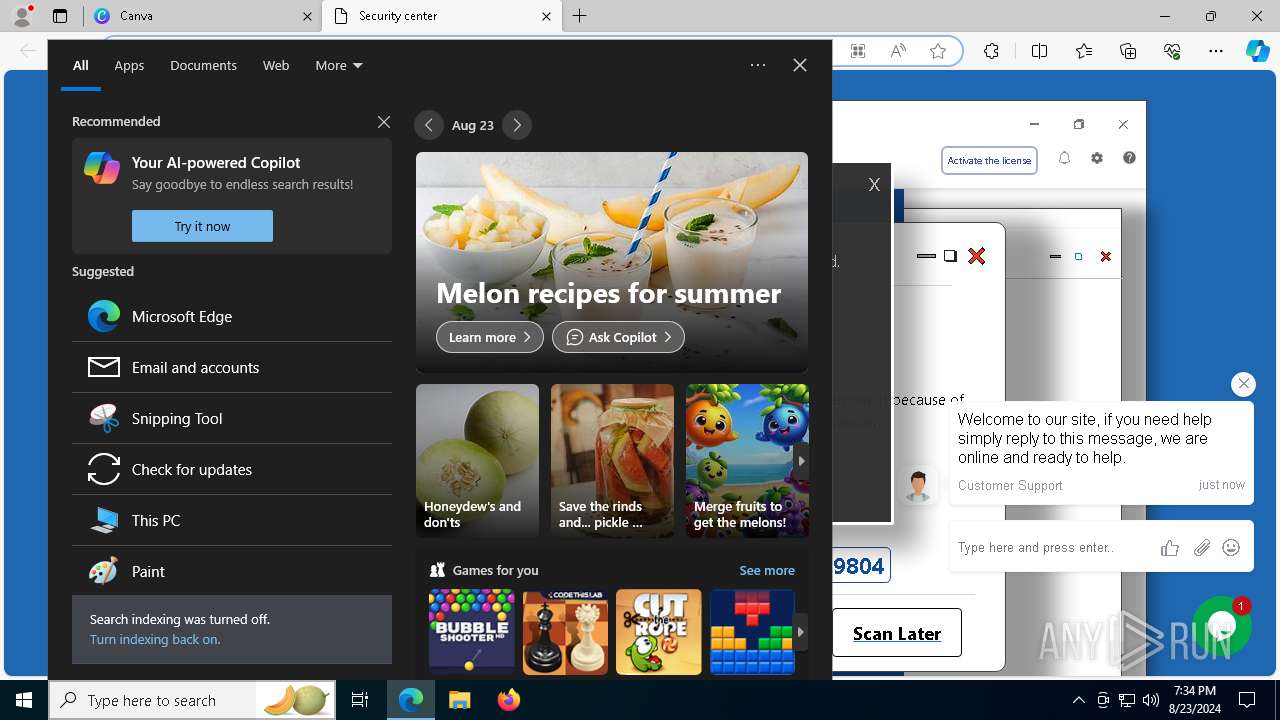
Task: Open Honeydew's and don'ts card
Action: pyautogui.click(x=477, y=461)
